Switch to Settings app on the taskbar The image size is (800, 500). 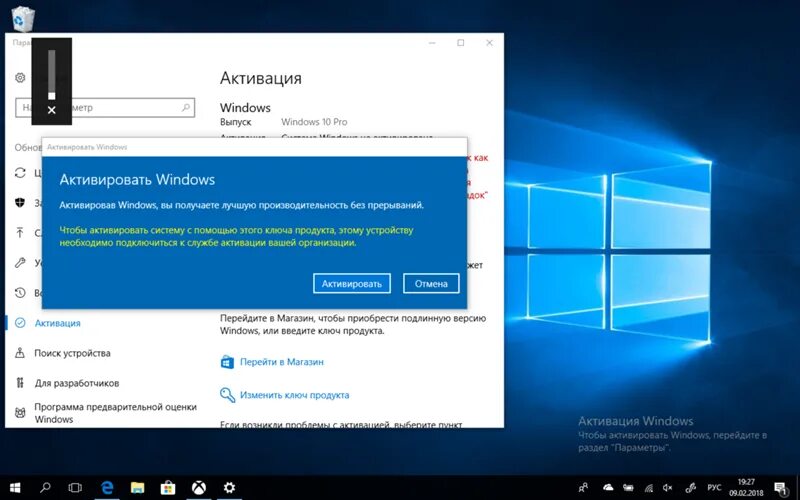click(x=229, y=488)
